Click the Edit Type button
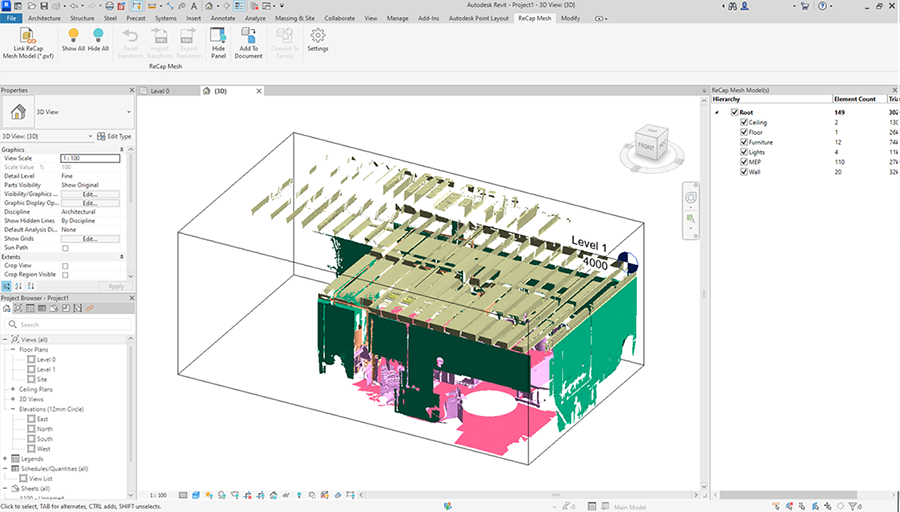This screenshot has width=900, height=512. pyautogui.click(x=114, y=136)
